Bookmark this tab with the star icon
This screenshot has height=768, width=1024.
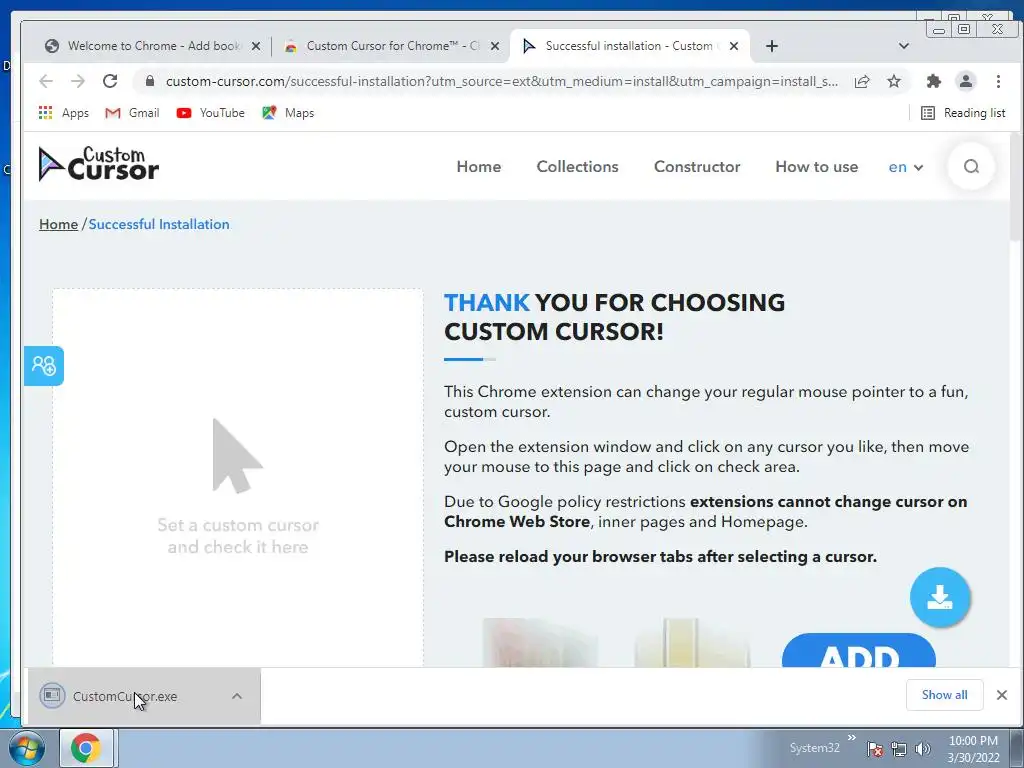pyautogui.click(x=894, y=81)
